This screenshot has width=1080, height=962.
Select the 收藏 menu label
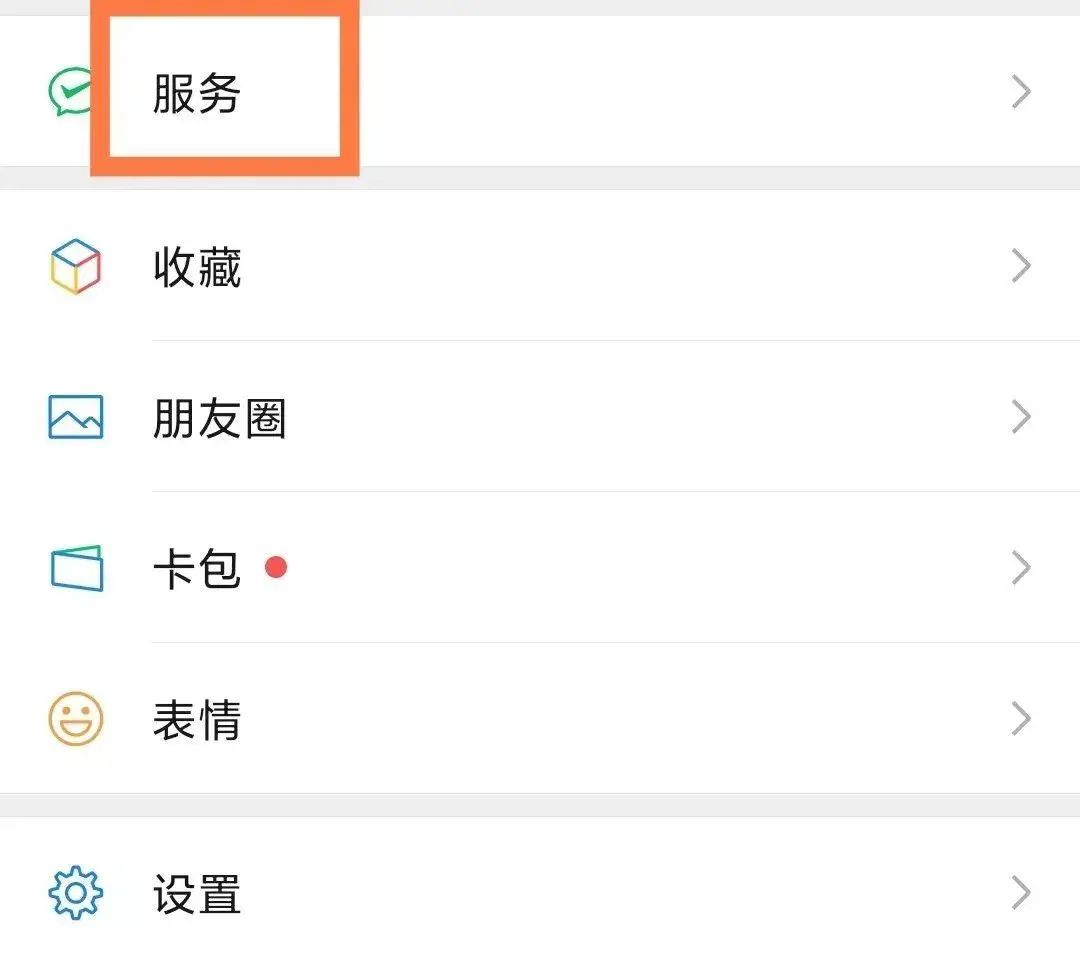click(x=197, y=267)
